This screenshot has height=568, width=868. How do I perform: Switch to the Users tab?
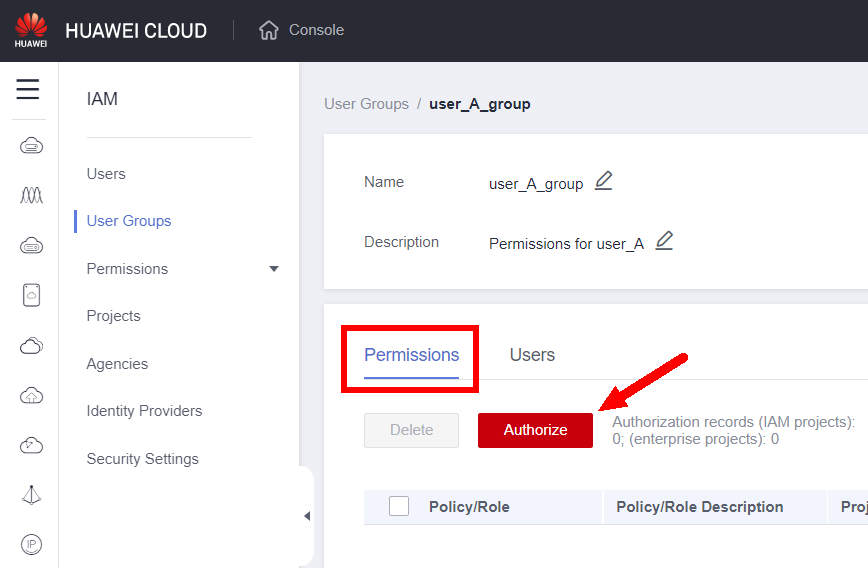(532, 355)
